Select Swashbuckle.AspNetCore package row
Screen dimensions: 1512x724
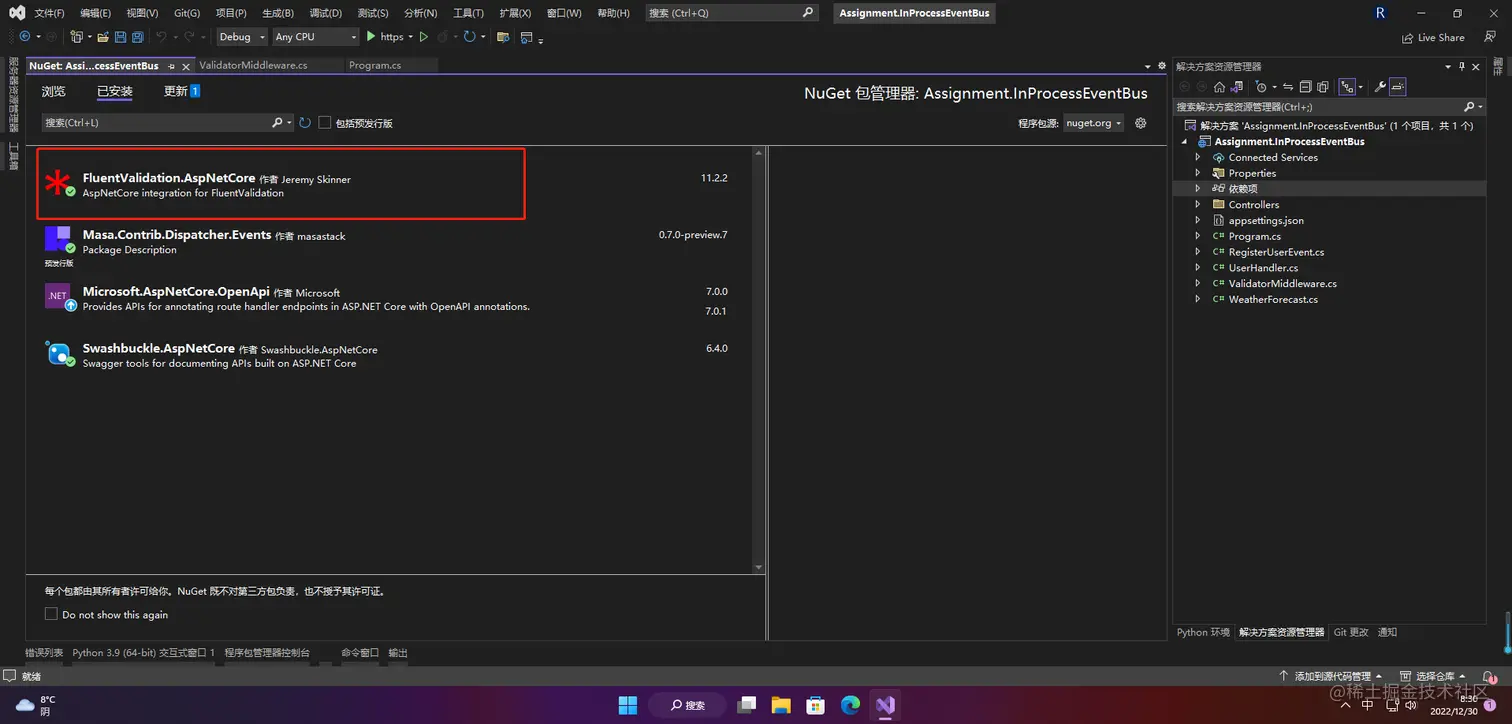(x=394, y=355)
